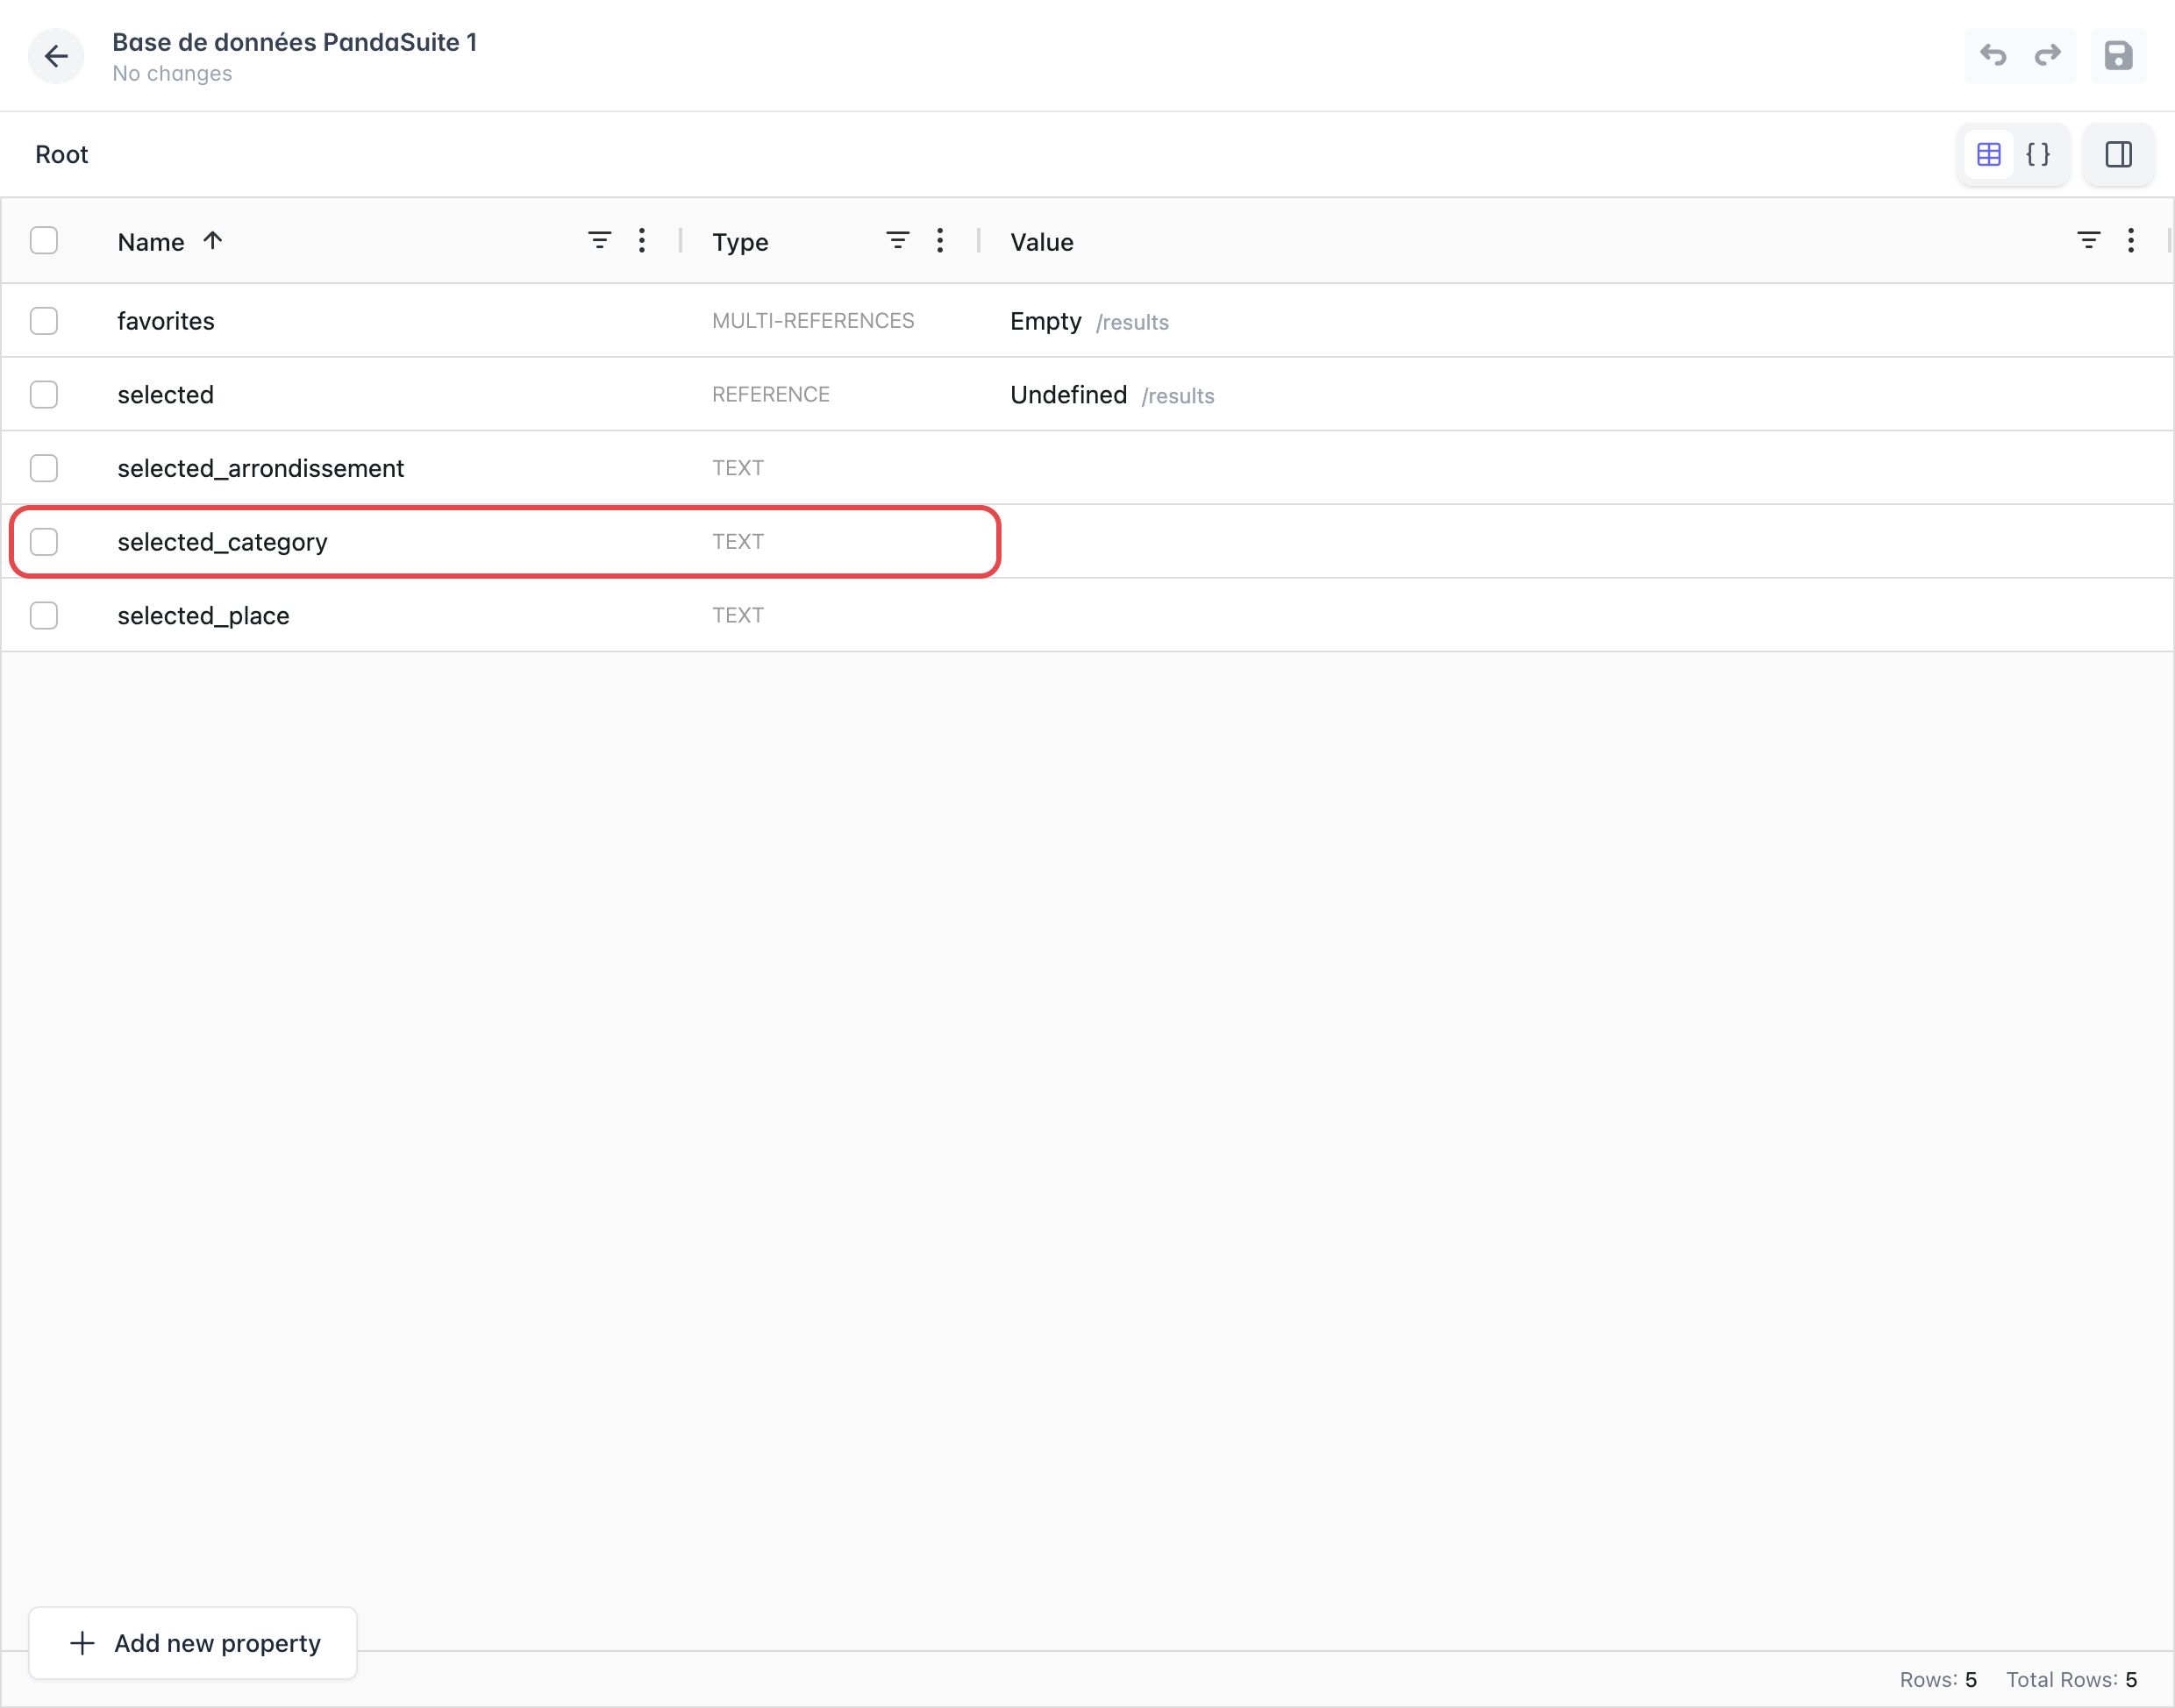Click the Add new property button
Image resolution: width=2175 pixels, height=1708 pixels.
tap(193, 1643)
